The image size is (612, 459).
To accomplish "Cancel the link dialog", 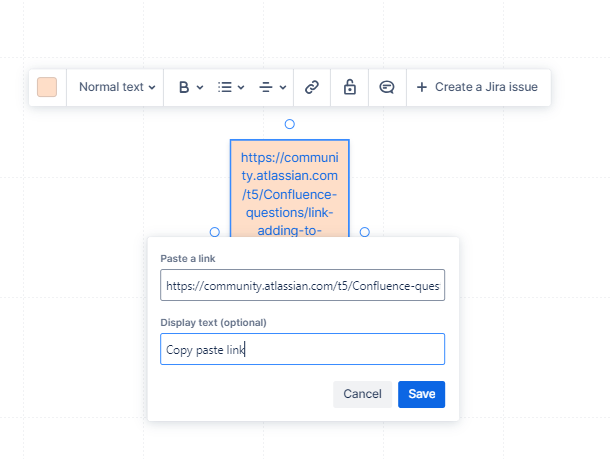I will 362,394.
